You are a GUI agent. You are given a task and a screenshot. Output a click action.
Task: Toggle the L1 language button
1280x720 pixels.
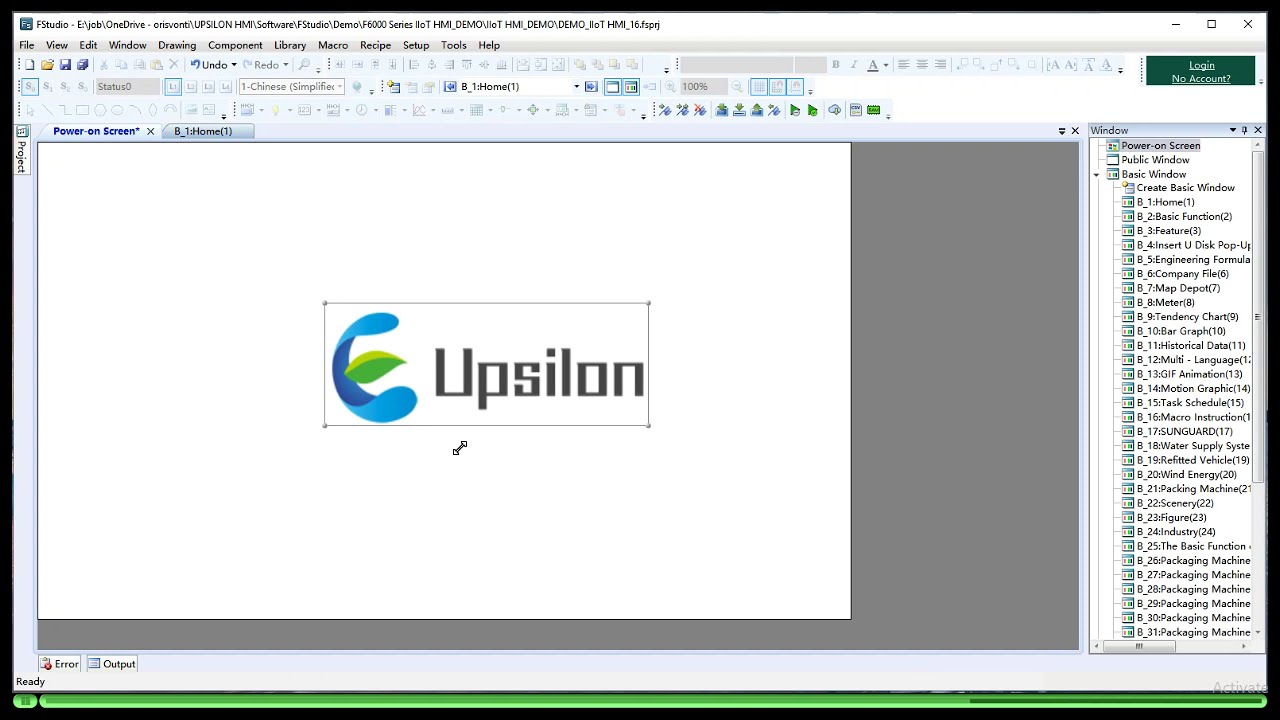click(x=173, y=86)
